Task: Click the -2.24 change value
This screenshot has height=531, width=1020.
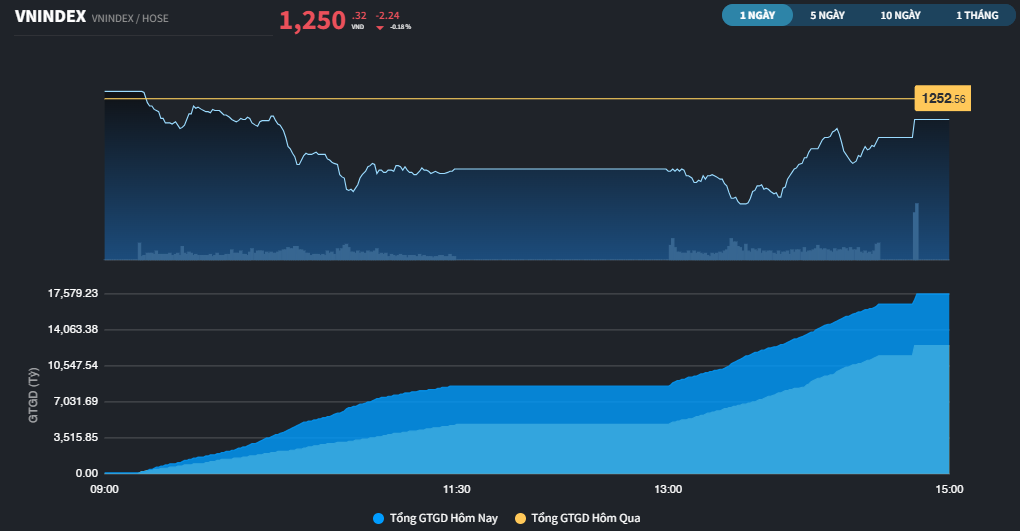Action: click(x=388, y=16)
